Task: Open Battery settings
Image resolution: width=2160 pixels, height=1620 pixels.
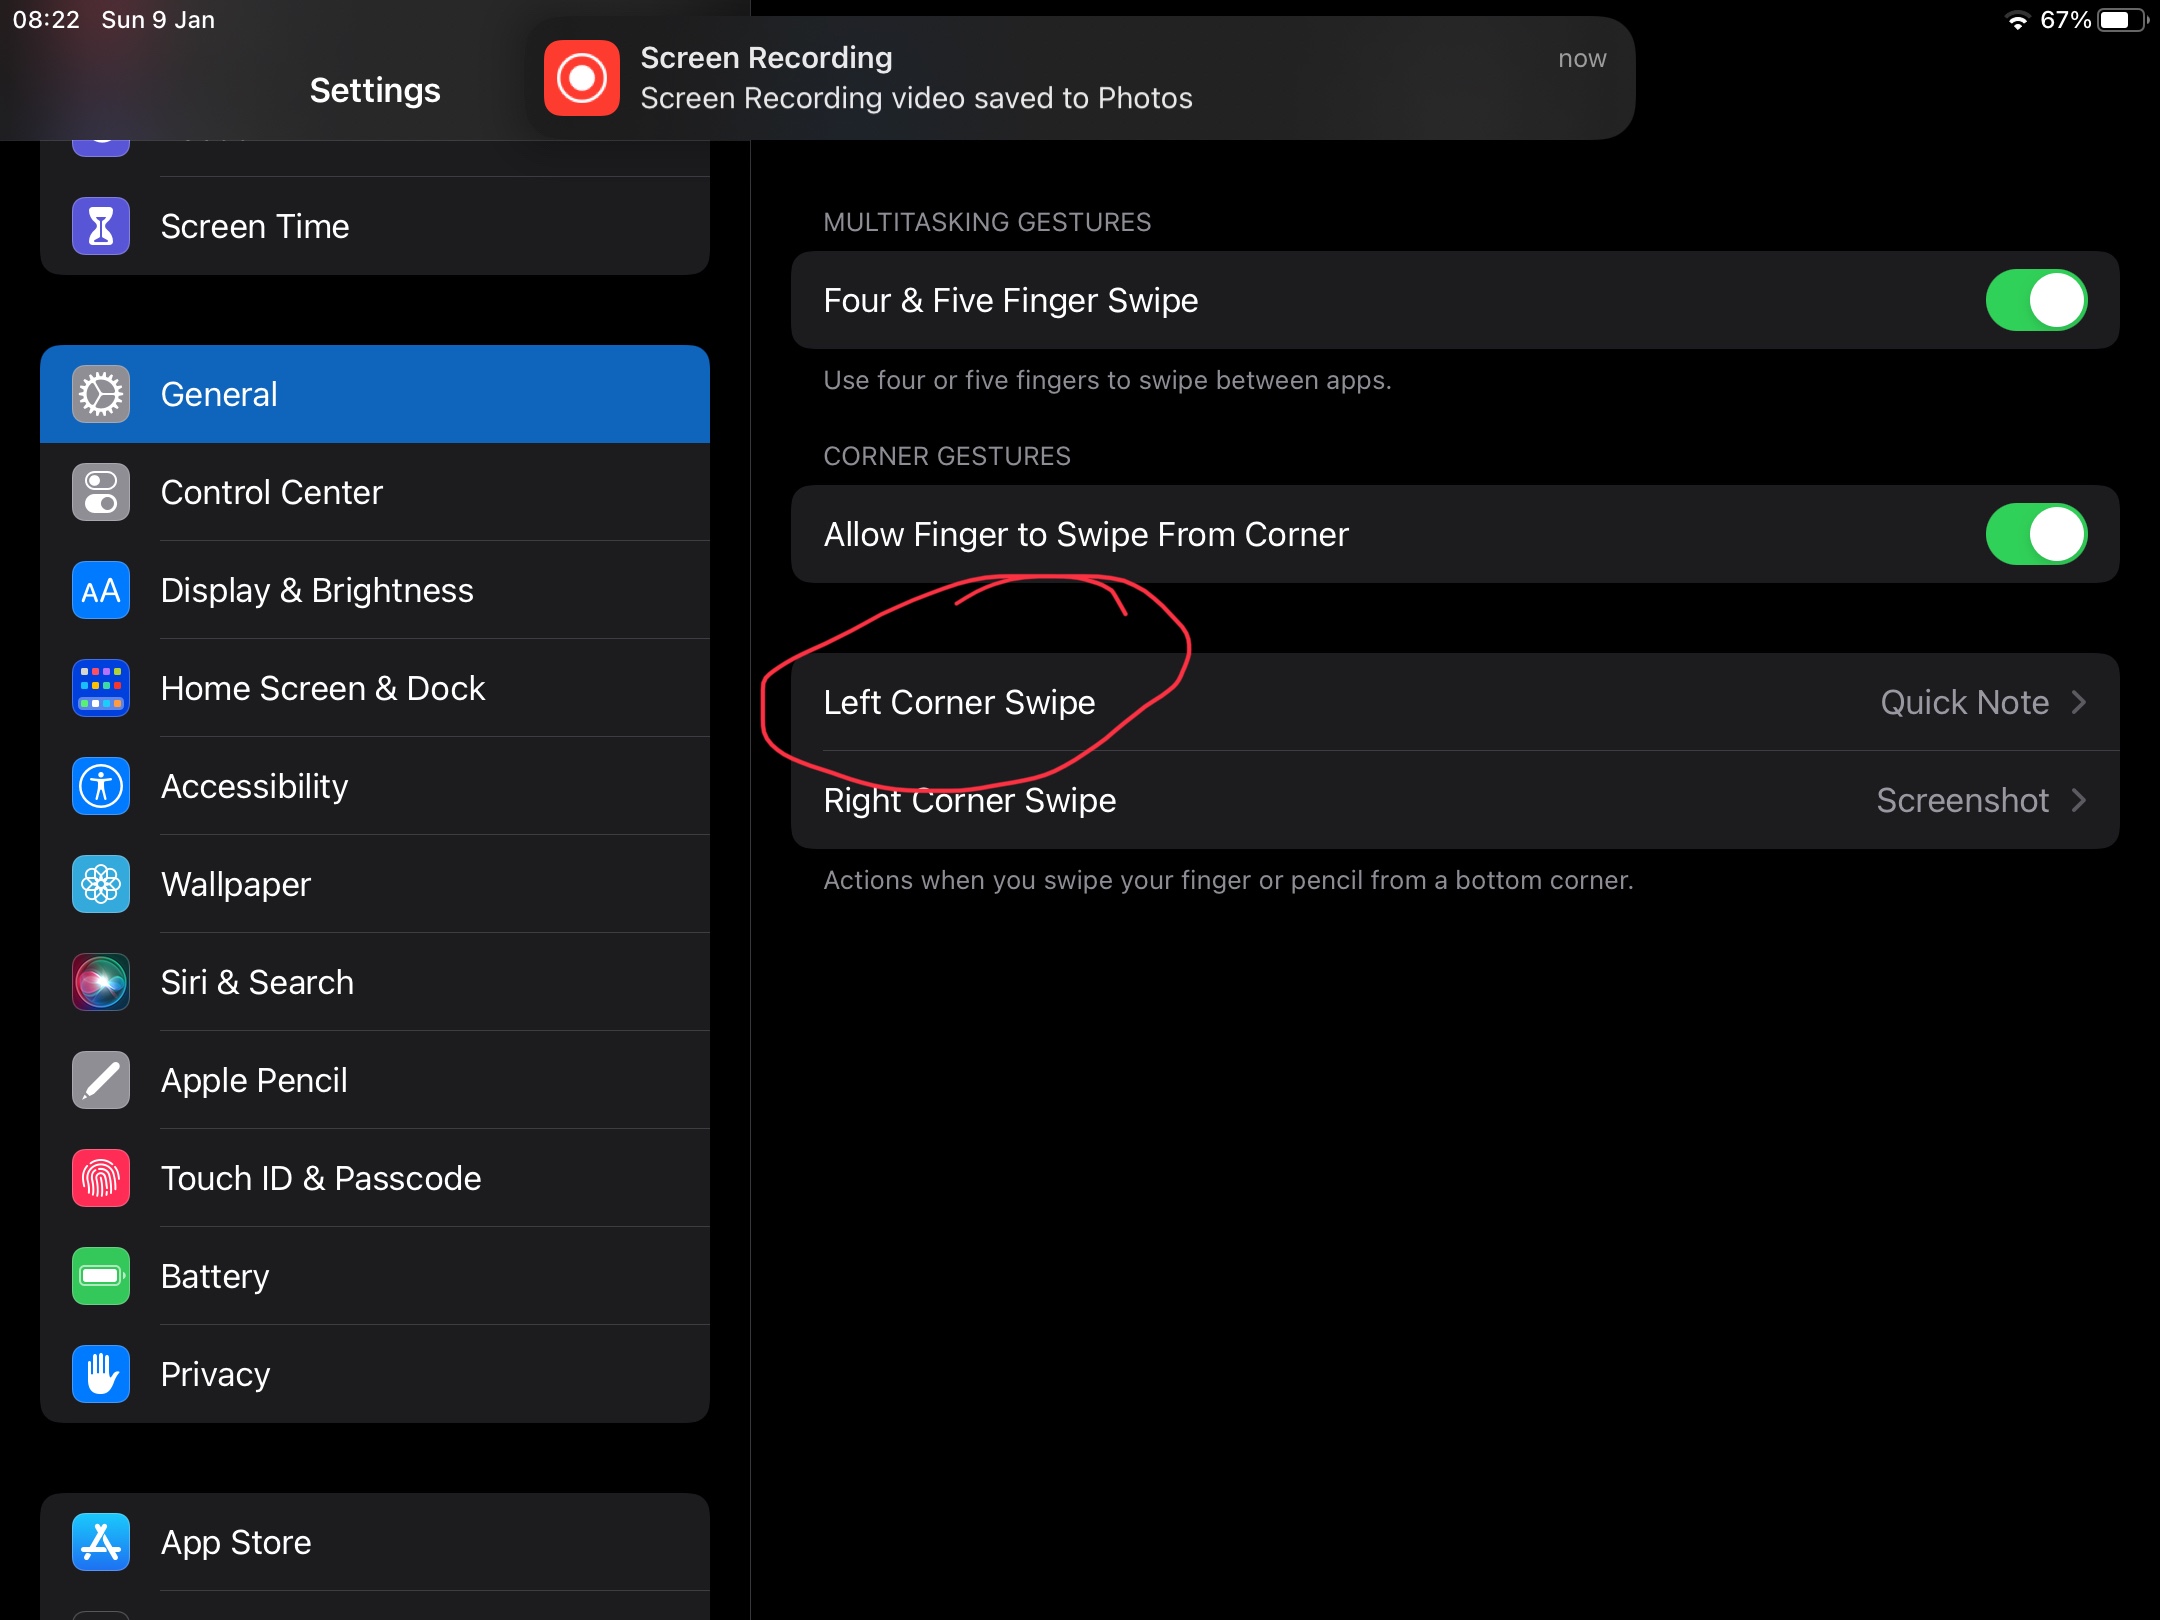Action: (x=375, y=1277)
